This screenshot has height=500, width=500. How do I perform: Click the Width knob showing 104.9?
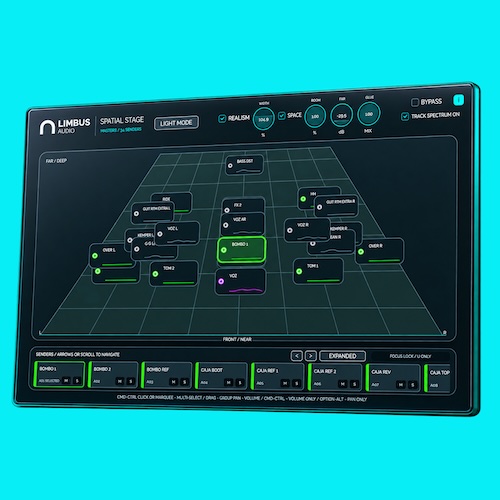[x=263, y=119]
